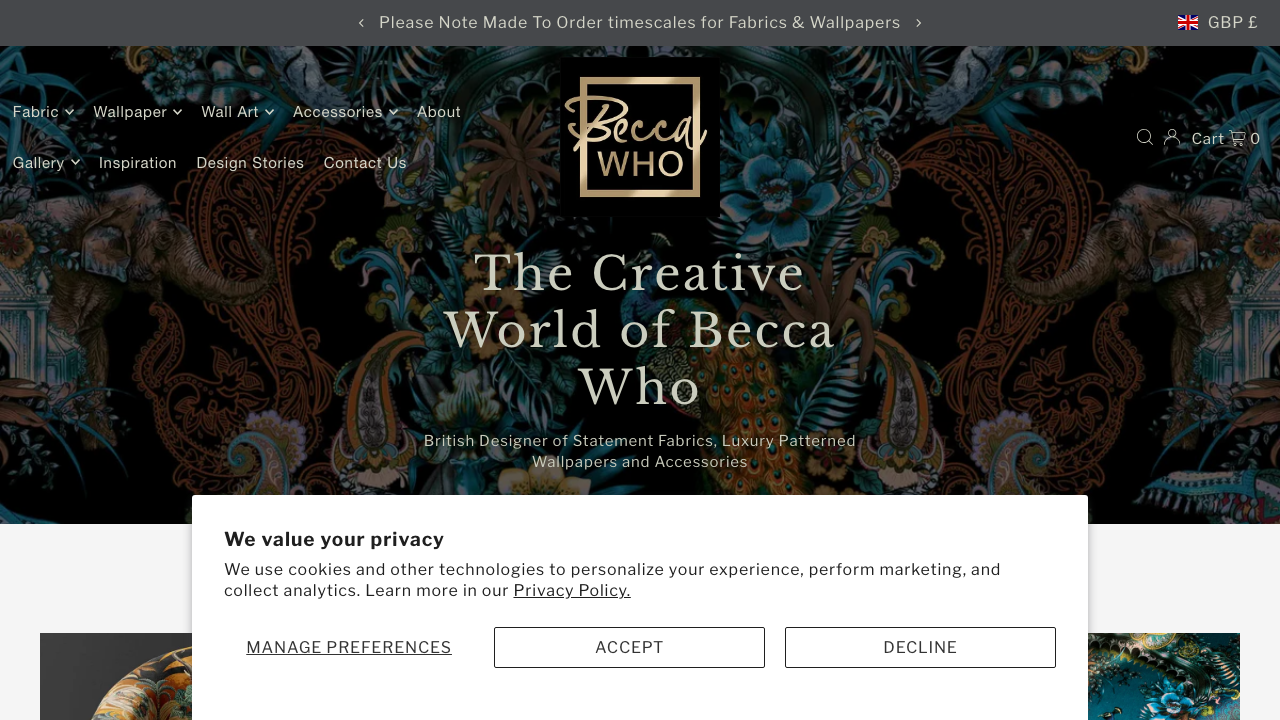Decline cookies
The image size is (1280, 720).
[x=919, y=647]
